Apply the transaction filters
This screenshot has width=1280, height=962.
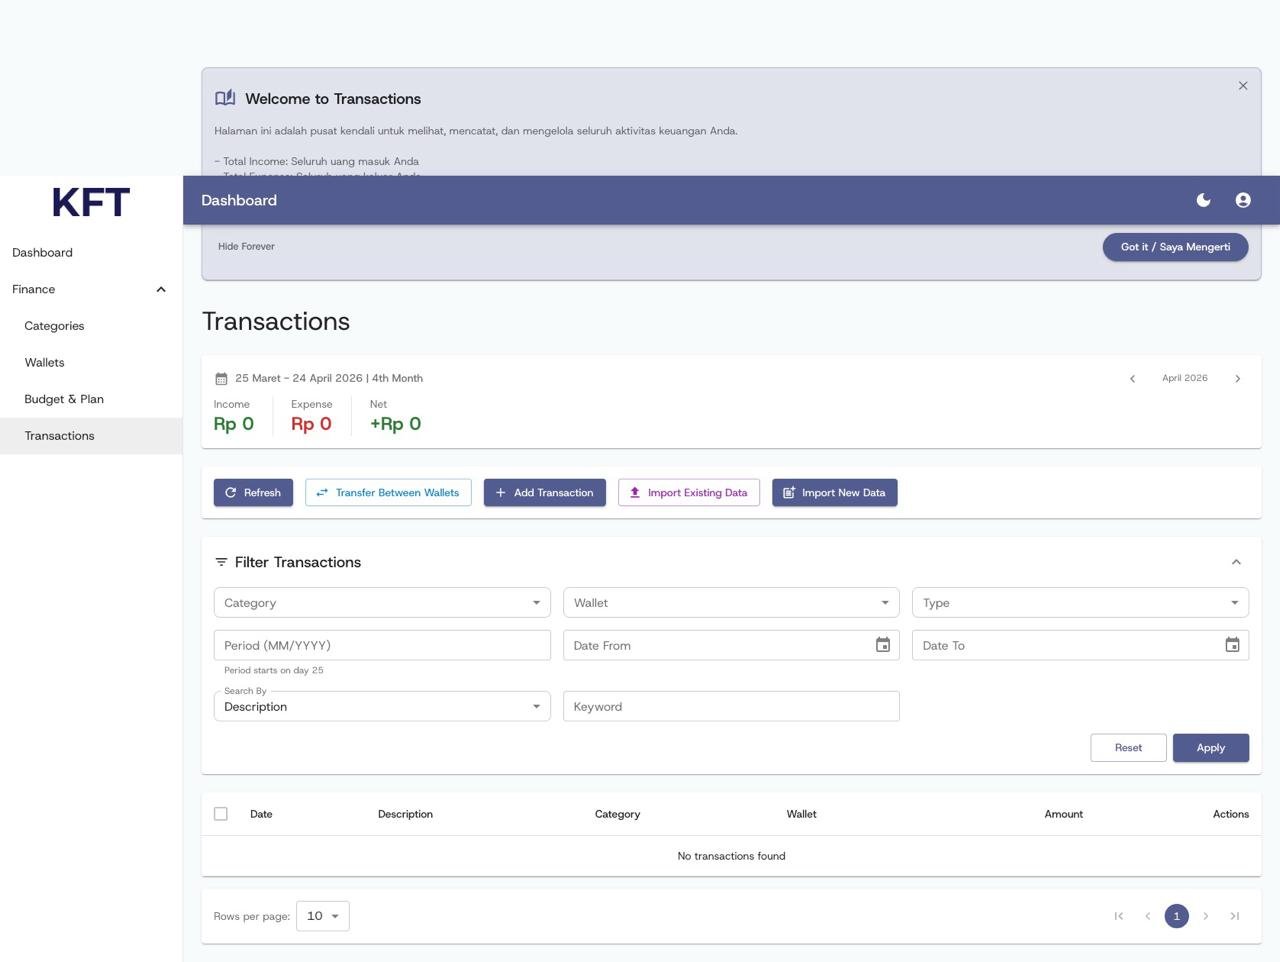pyautogui.click(x=1210, y=747)
